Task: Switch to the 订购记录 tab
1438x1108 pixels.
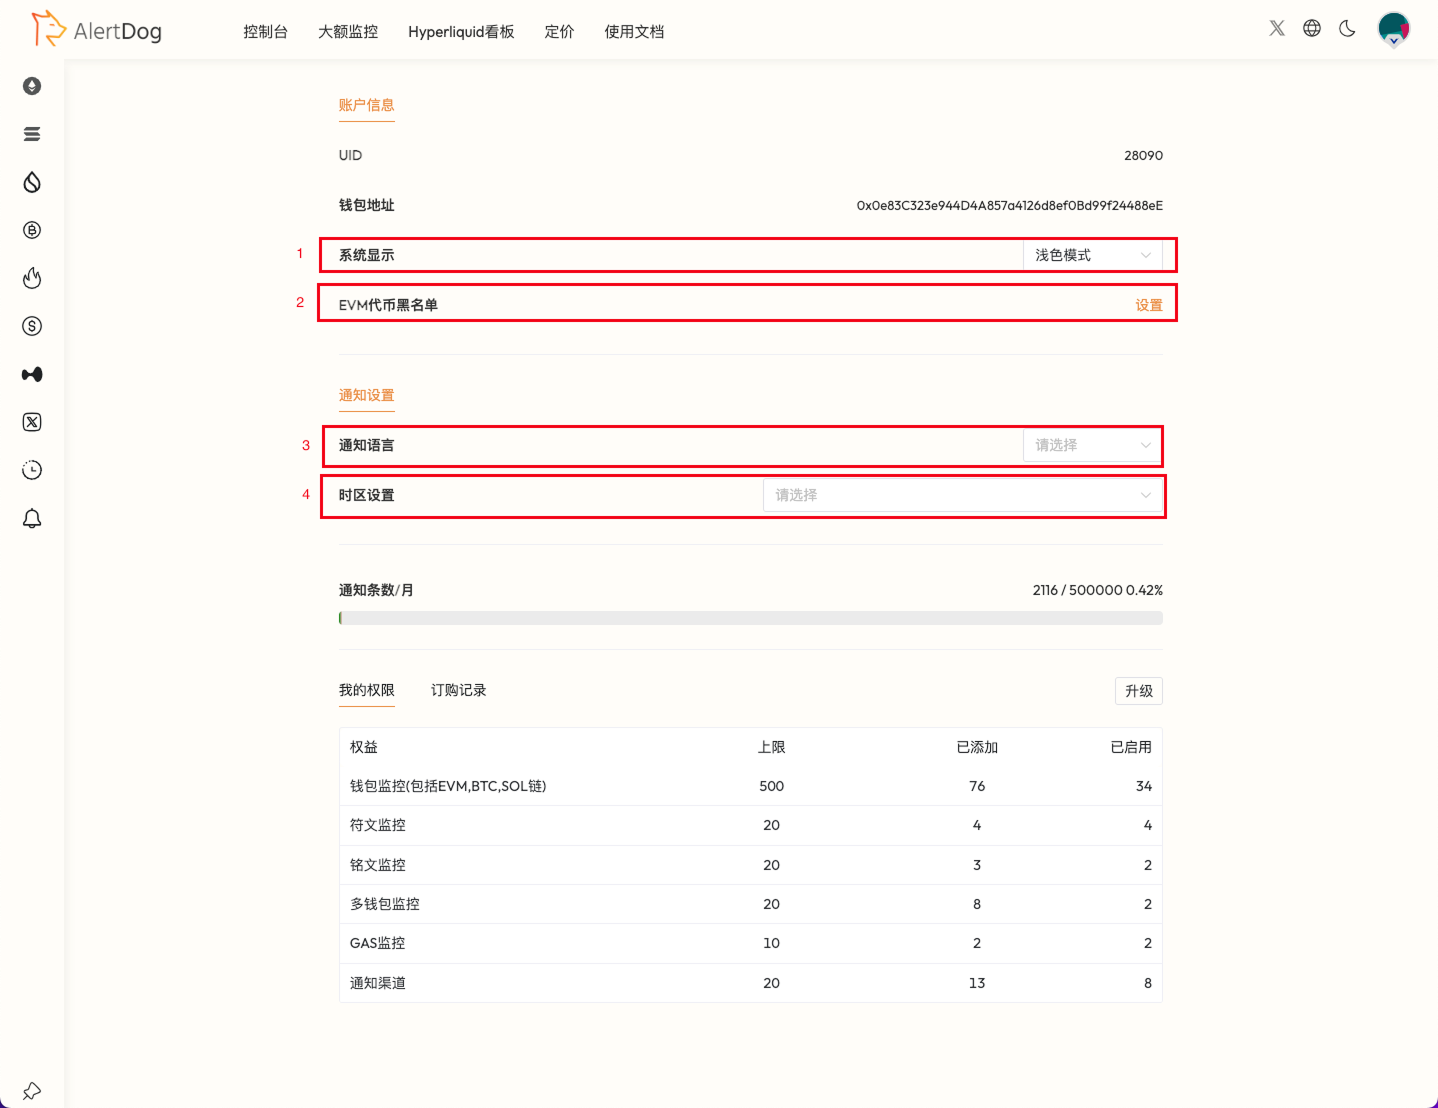Action: tap(458, 690)
